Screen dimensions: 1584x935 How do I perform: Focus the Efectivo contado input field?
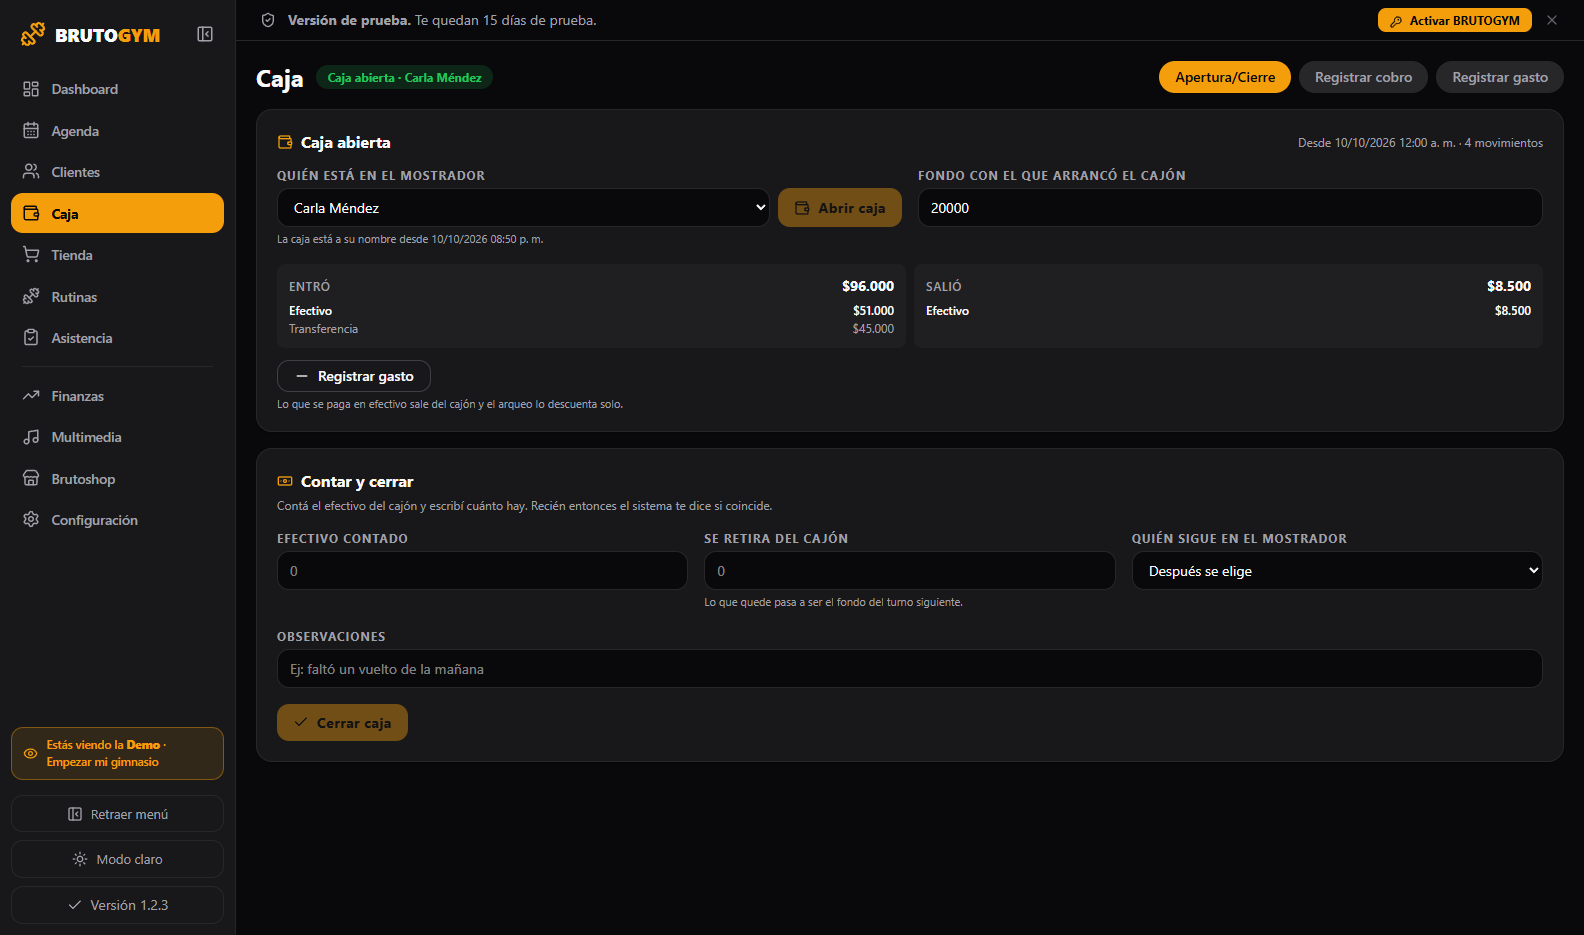point(482,571)
